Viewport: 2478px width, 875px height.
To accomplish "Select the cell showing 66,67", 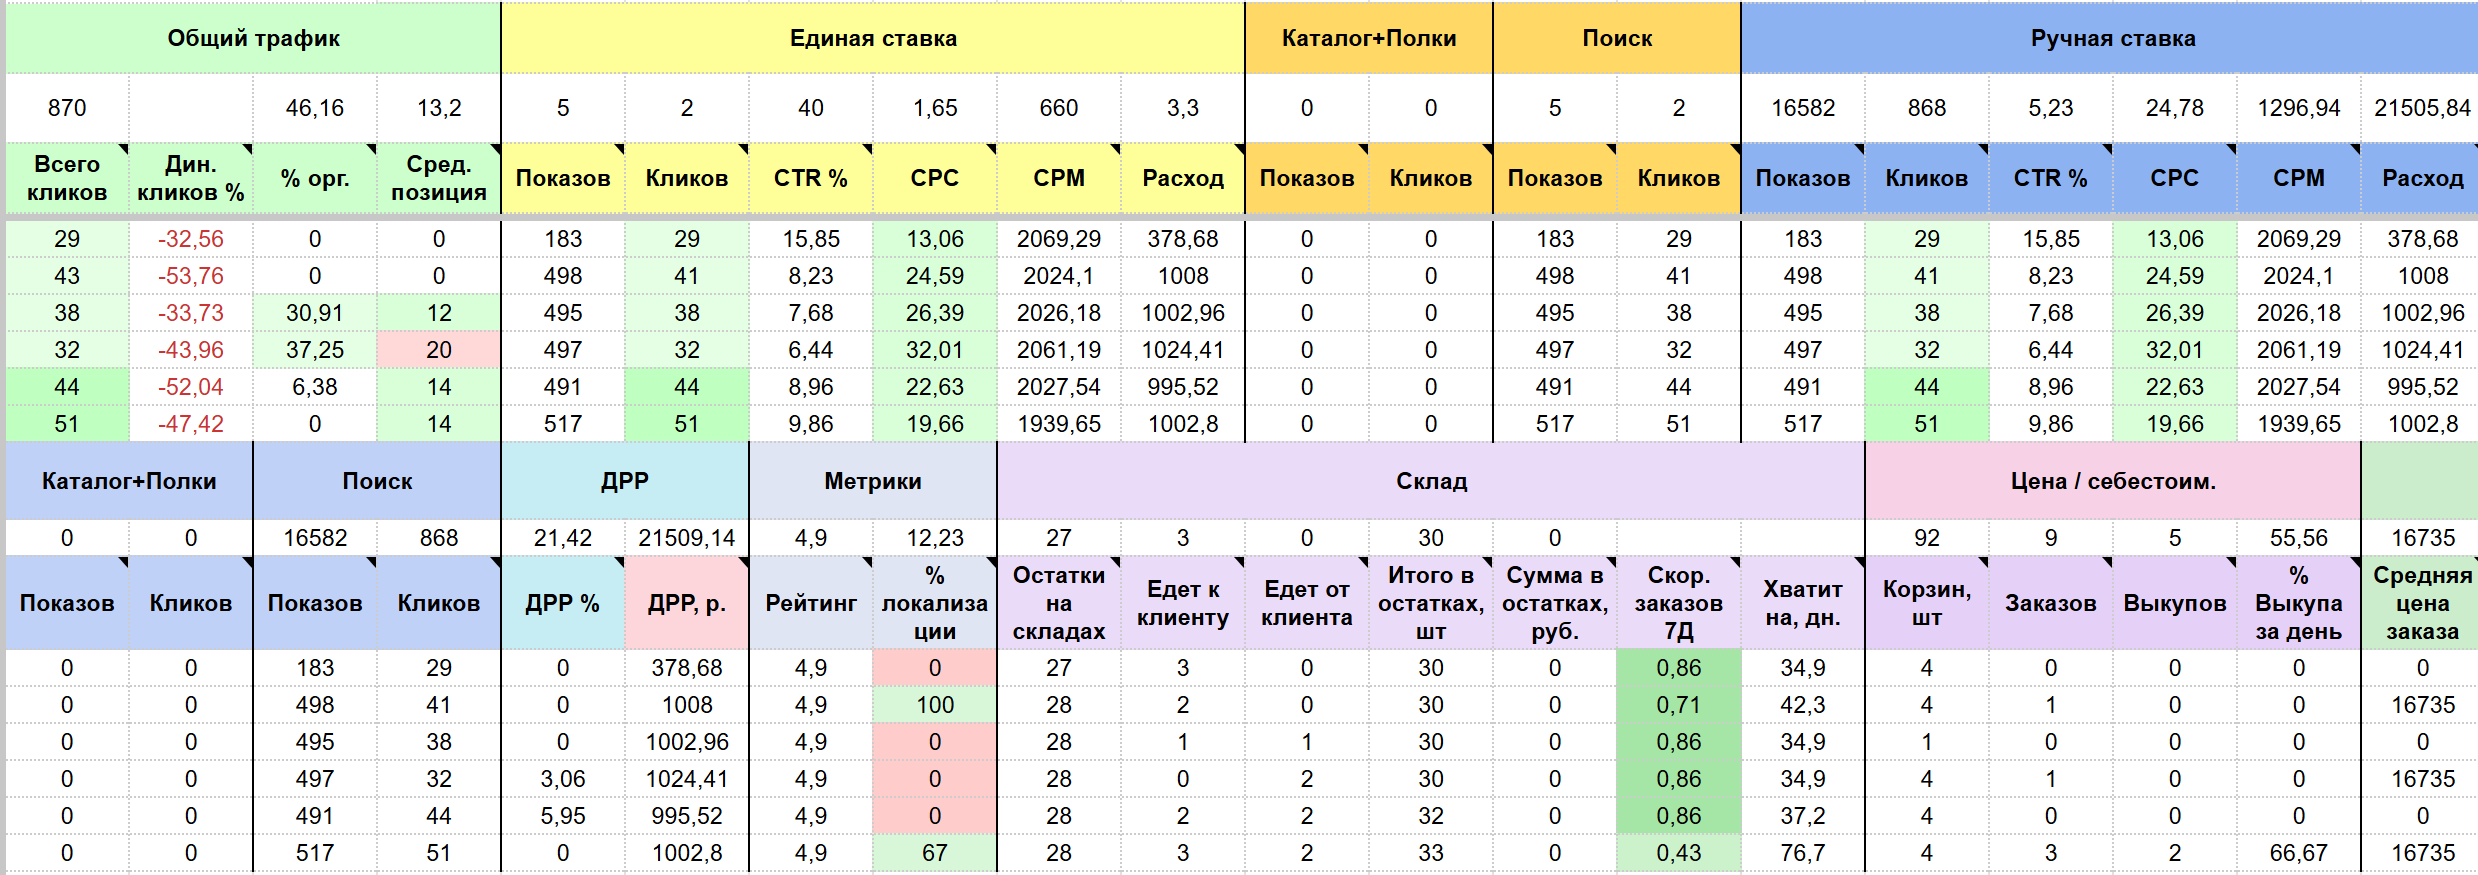I will click(2298, 853).
